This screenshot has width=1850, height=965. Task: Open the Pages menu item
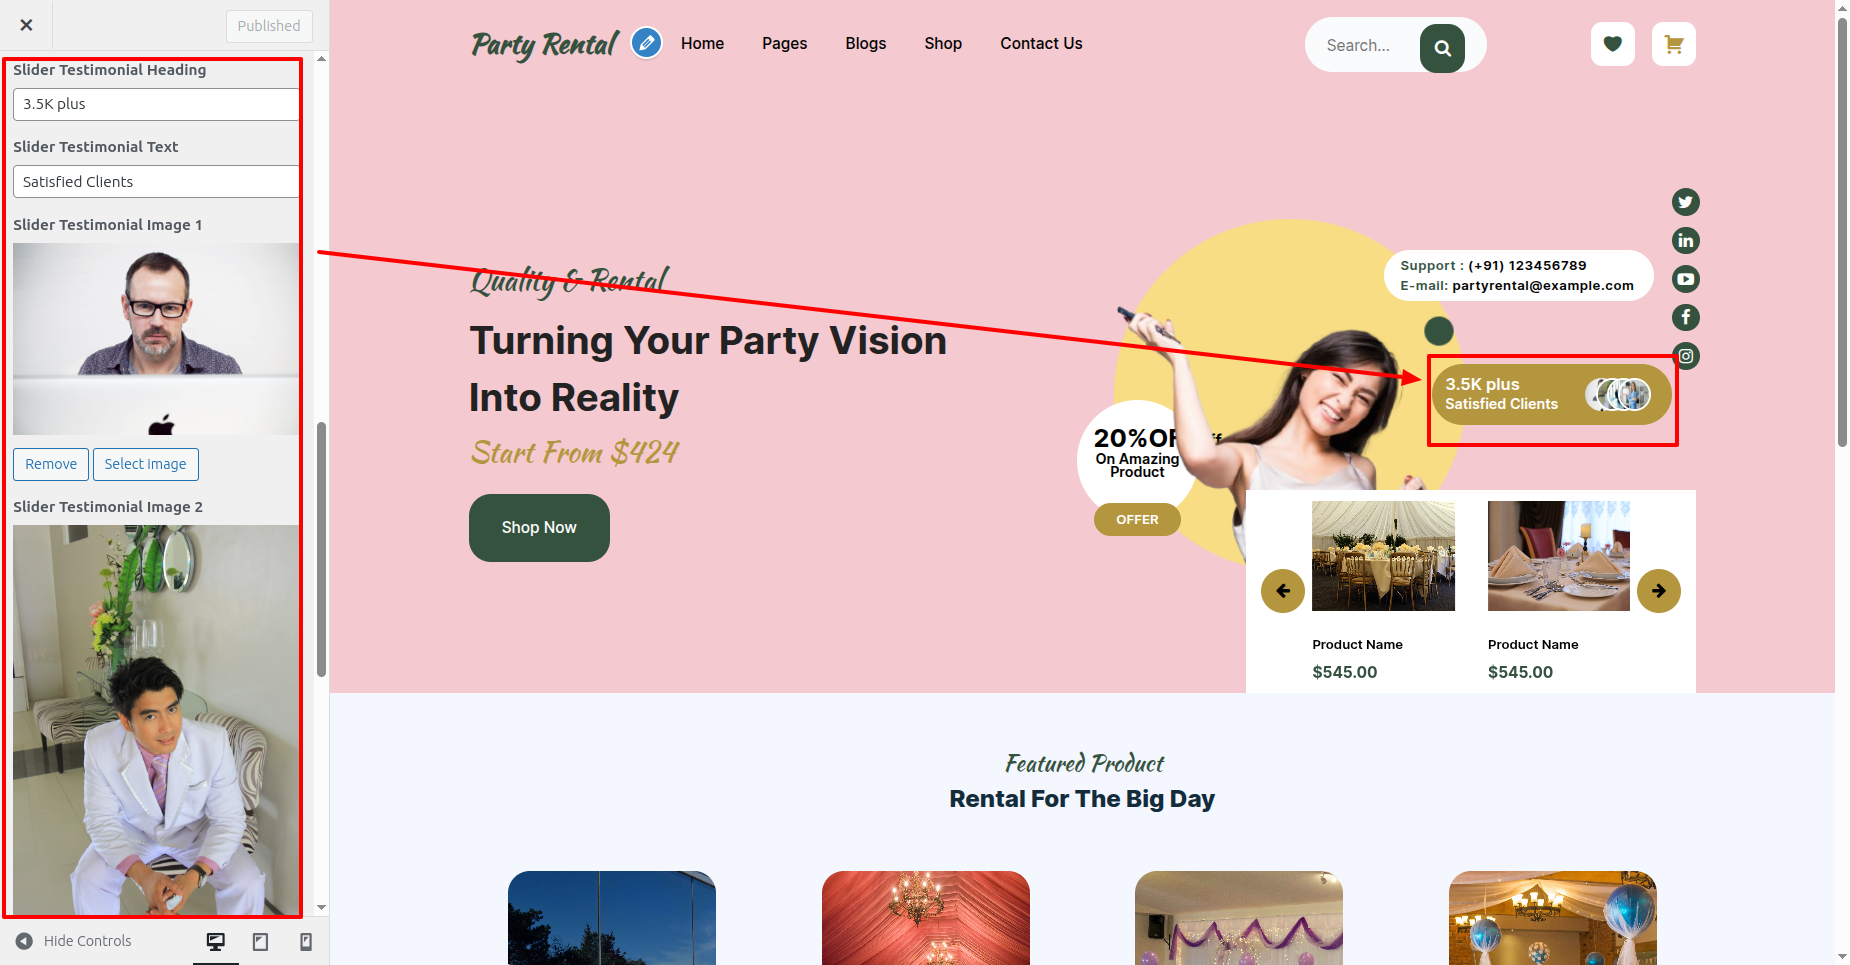784,43
